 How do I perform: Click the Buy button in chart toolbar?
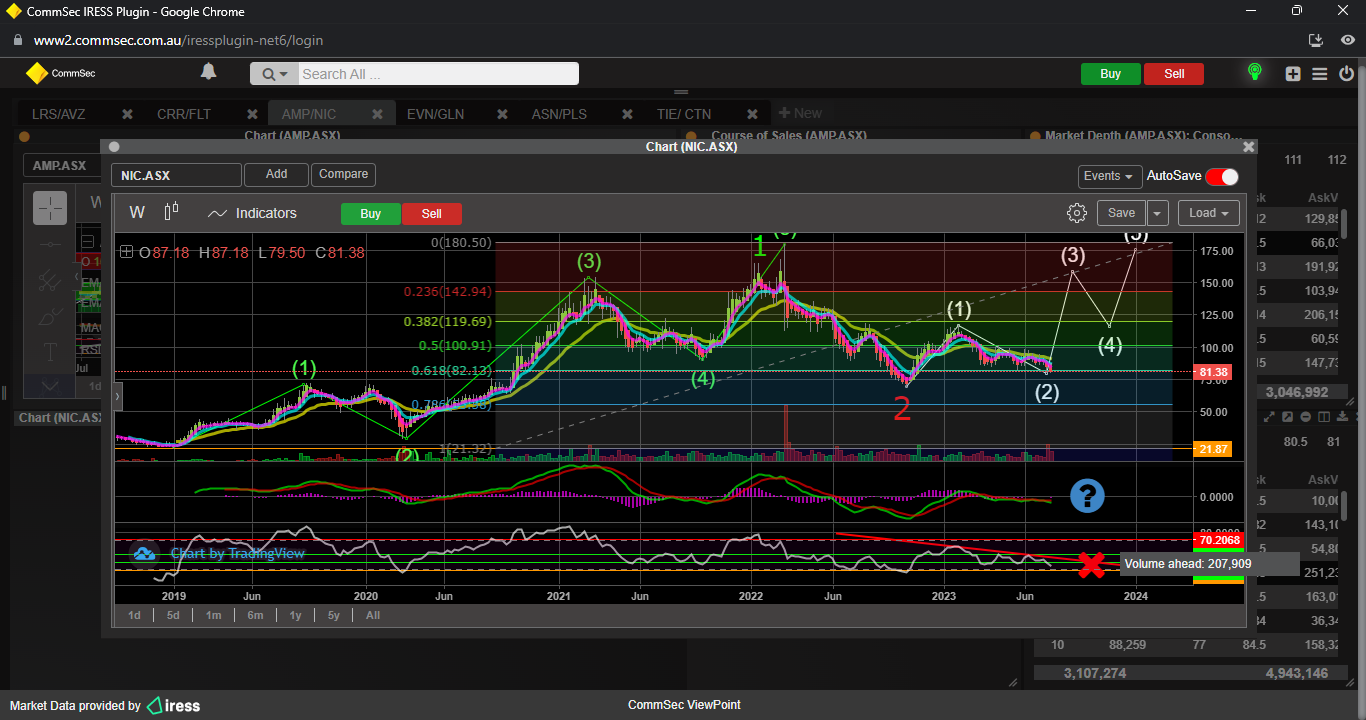[x=370, y=214]
